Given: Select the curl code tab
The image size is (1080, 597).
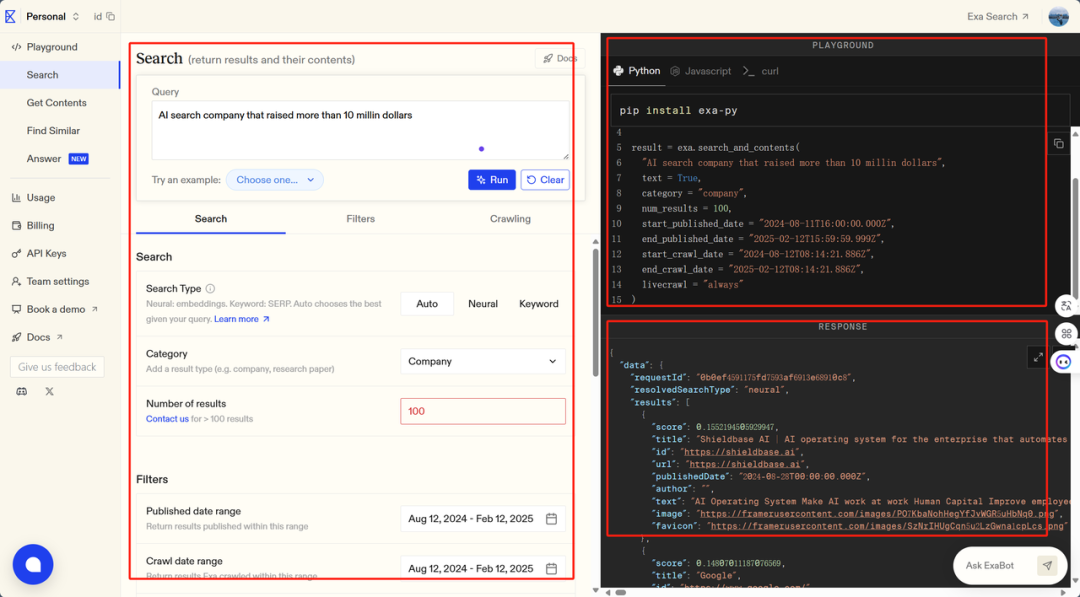Looking at the screenshot, I should click(x=761, y=71).
